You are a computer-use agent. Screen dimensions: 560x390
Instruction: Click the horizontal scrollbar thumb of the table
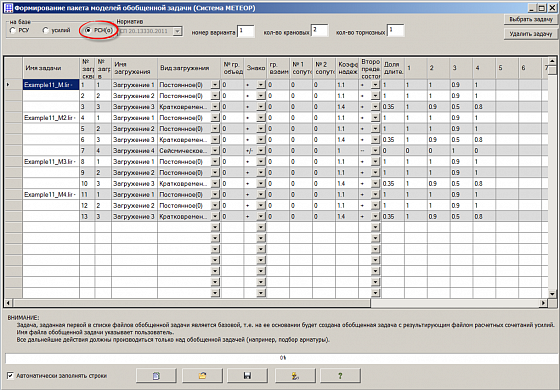tap(191, 303)
